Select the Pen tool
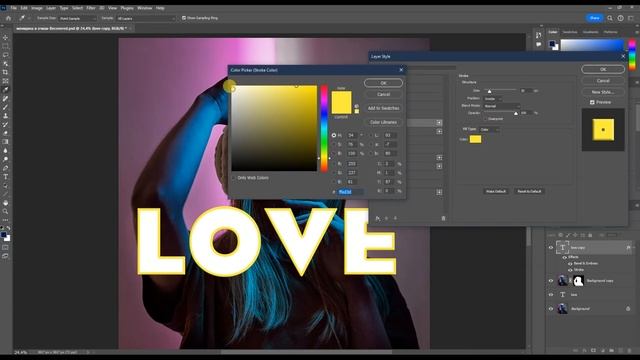The image size is (640, 360). 5,168
